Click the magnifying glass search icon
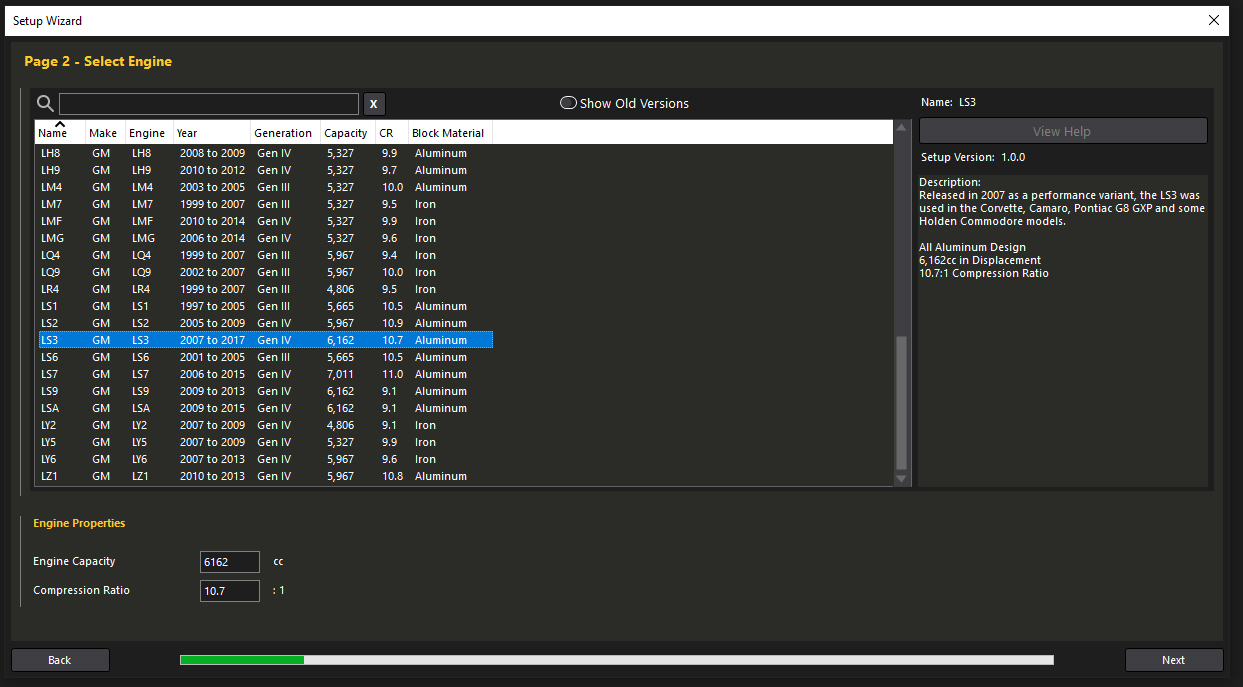1243x687 pixels. 45,103
